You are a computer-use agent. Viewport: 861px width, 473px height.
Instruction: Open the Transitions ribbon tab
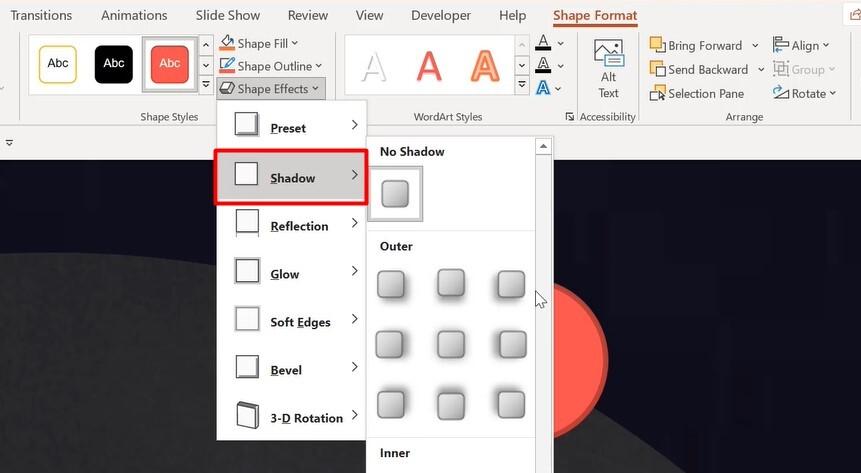click(x=41, y=15)
